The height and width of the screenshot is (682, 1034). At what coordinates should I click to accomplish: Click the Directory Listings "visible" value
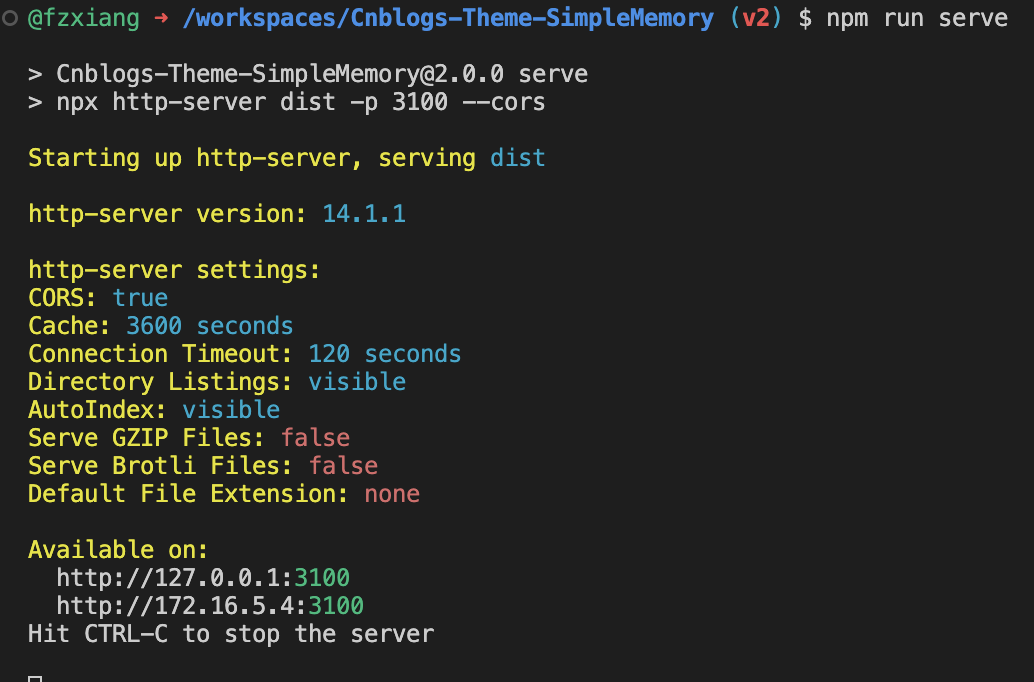pyautogui.click(x=357, y=382)
